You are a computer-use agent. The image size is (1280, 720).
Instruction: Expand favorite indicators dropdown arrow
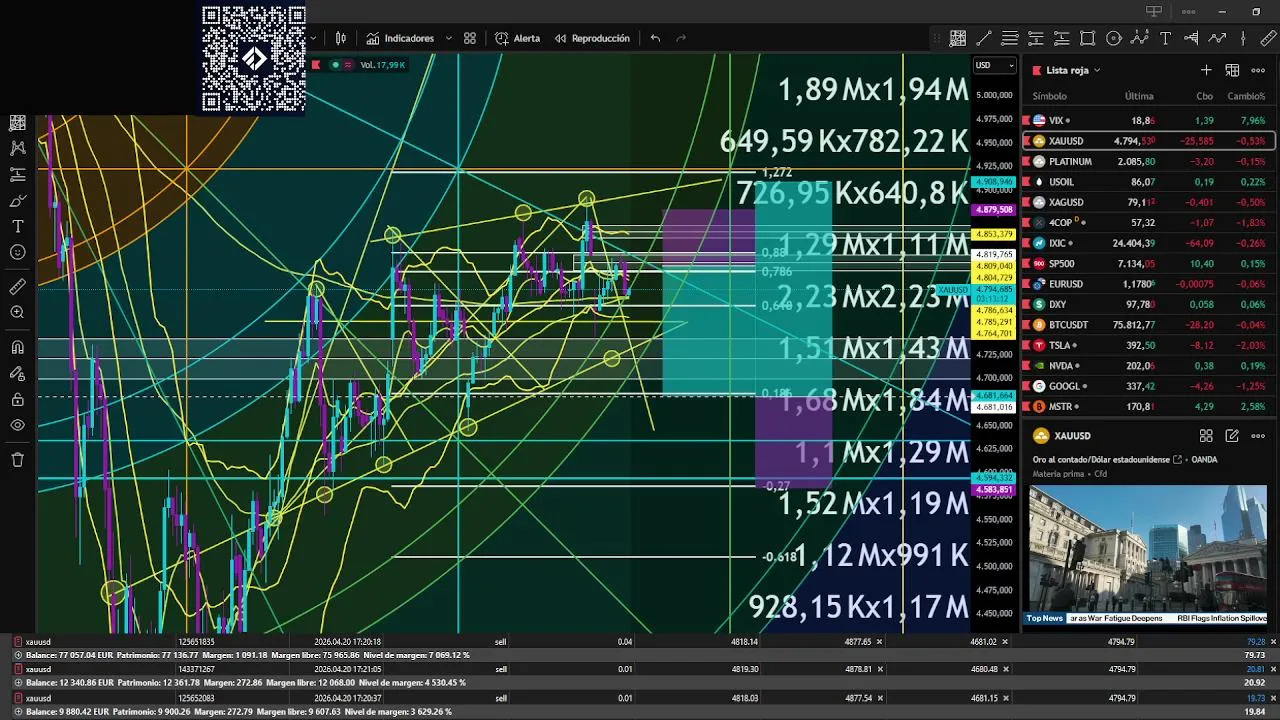pos(448,38)
